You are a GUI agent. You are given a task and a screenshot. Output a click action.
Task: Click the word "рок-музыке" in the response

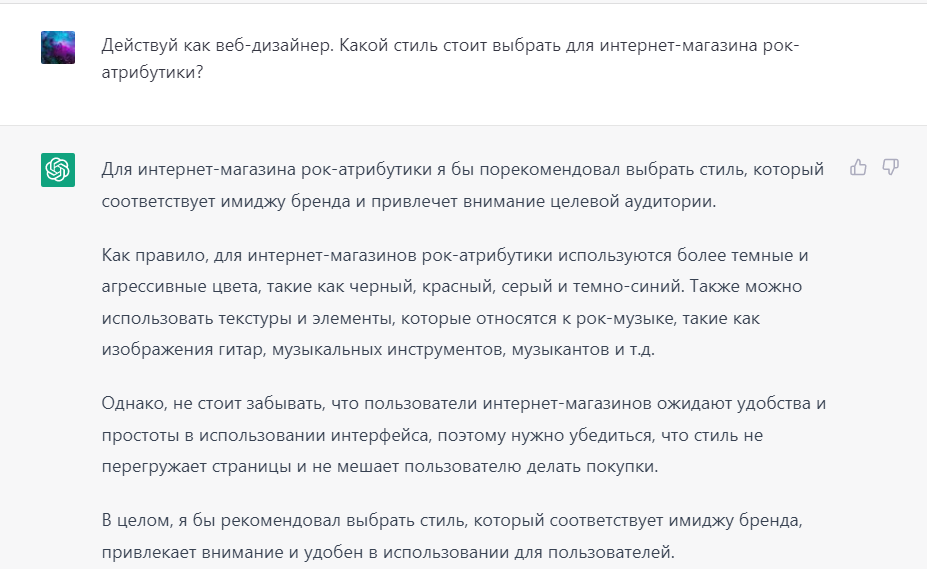point(626,319)
